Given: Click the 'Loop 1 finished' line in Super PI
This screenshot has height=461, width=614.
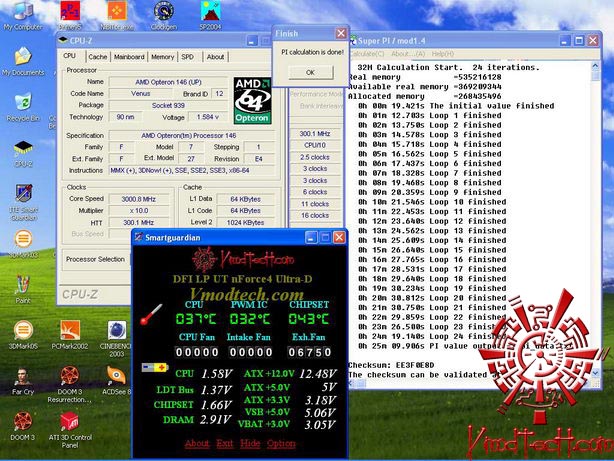Looking at the screenshot, I should (x=430, y=116).
